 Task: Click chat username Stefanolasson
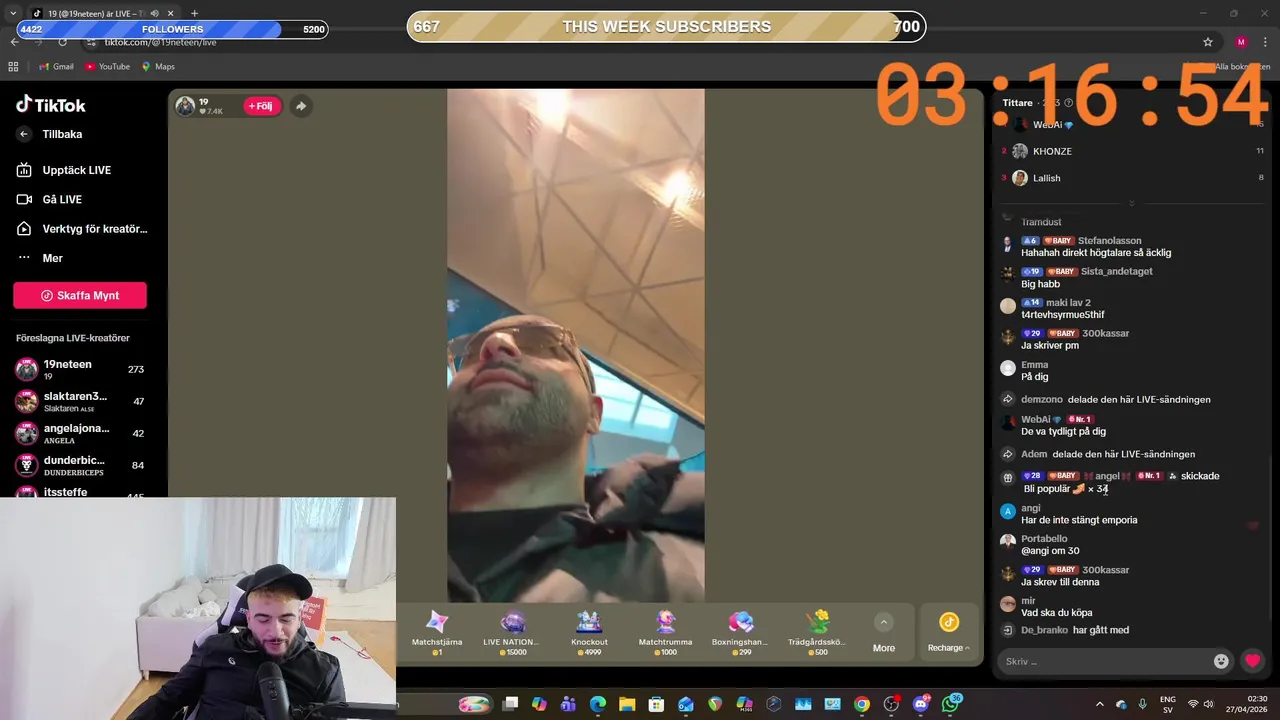1109,241
